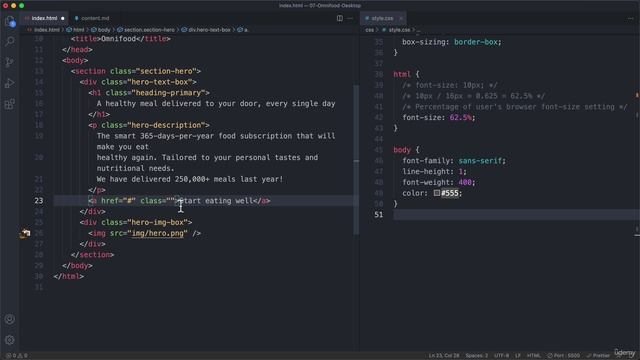
Task: Click the LF end-of-line status item
Action: pos(518,356)
